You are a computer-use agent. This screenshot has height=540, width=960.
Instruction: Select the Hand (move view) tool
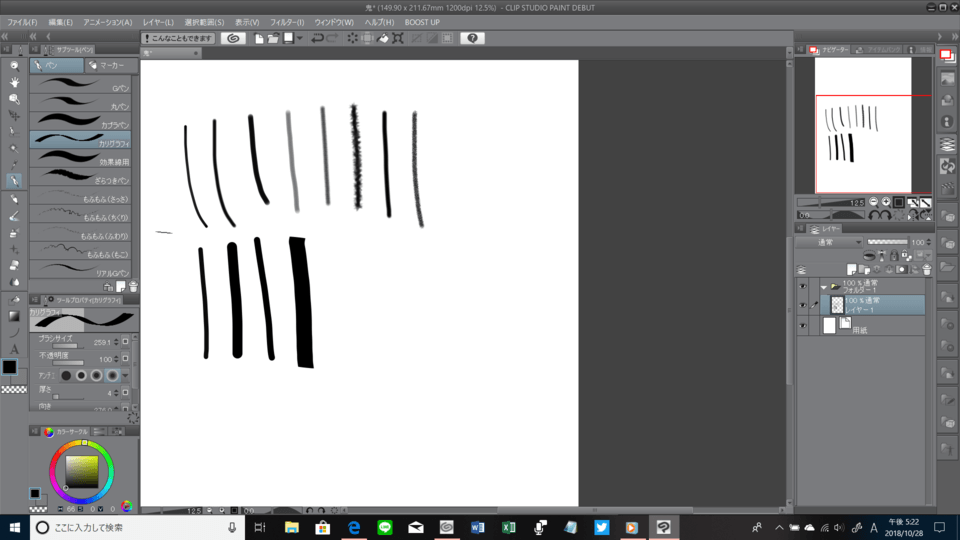tap(15, 82)
